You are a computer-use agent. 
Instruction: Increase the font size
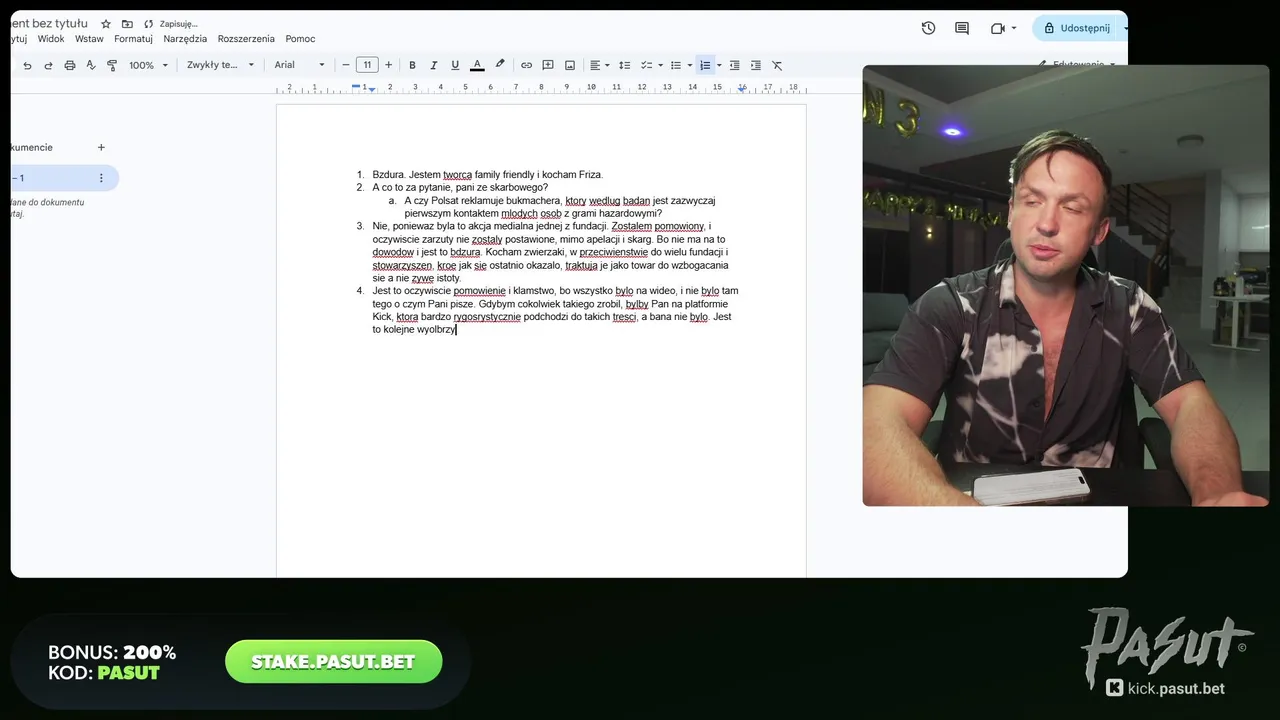click(x=388, y=65)
